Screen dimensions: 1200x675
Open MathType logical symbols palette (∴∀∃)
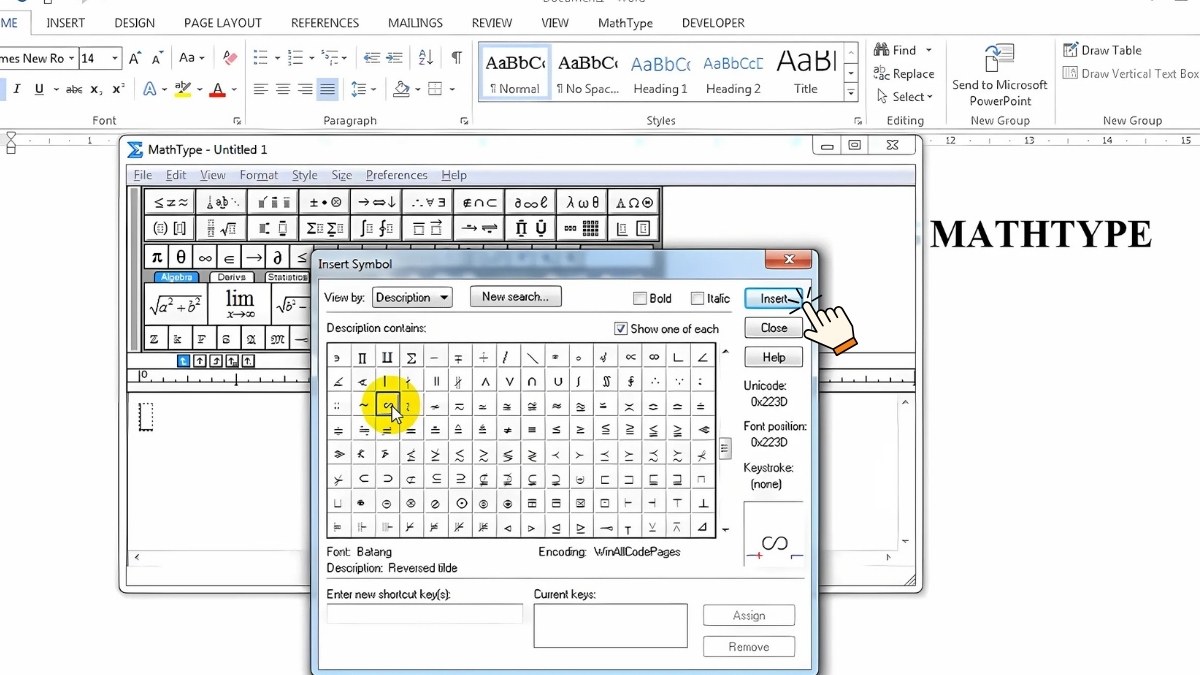tap(427, 202)
